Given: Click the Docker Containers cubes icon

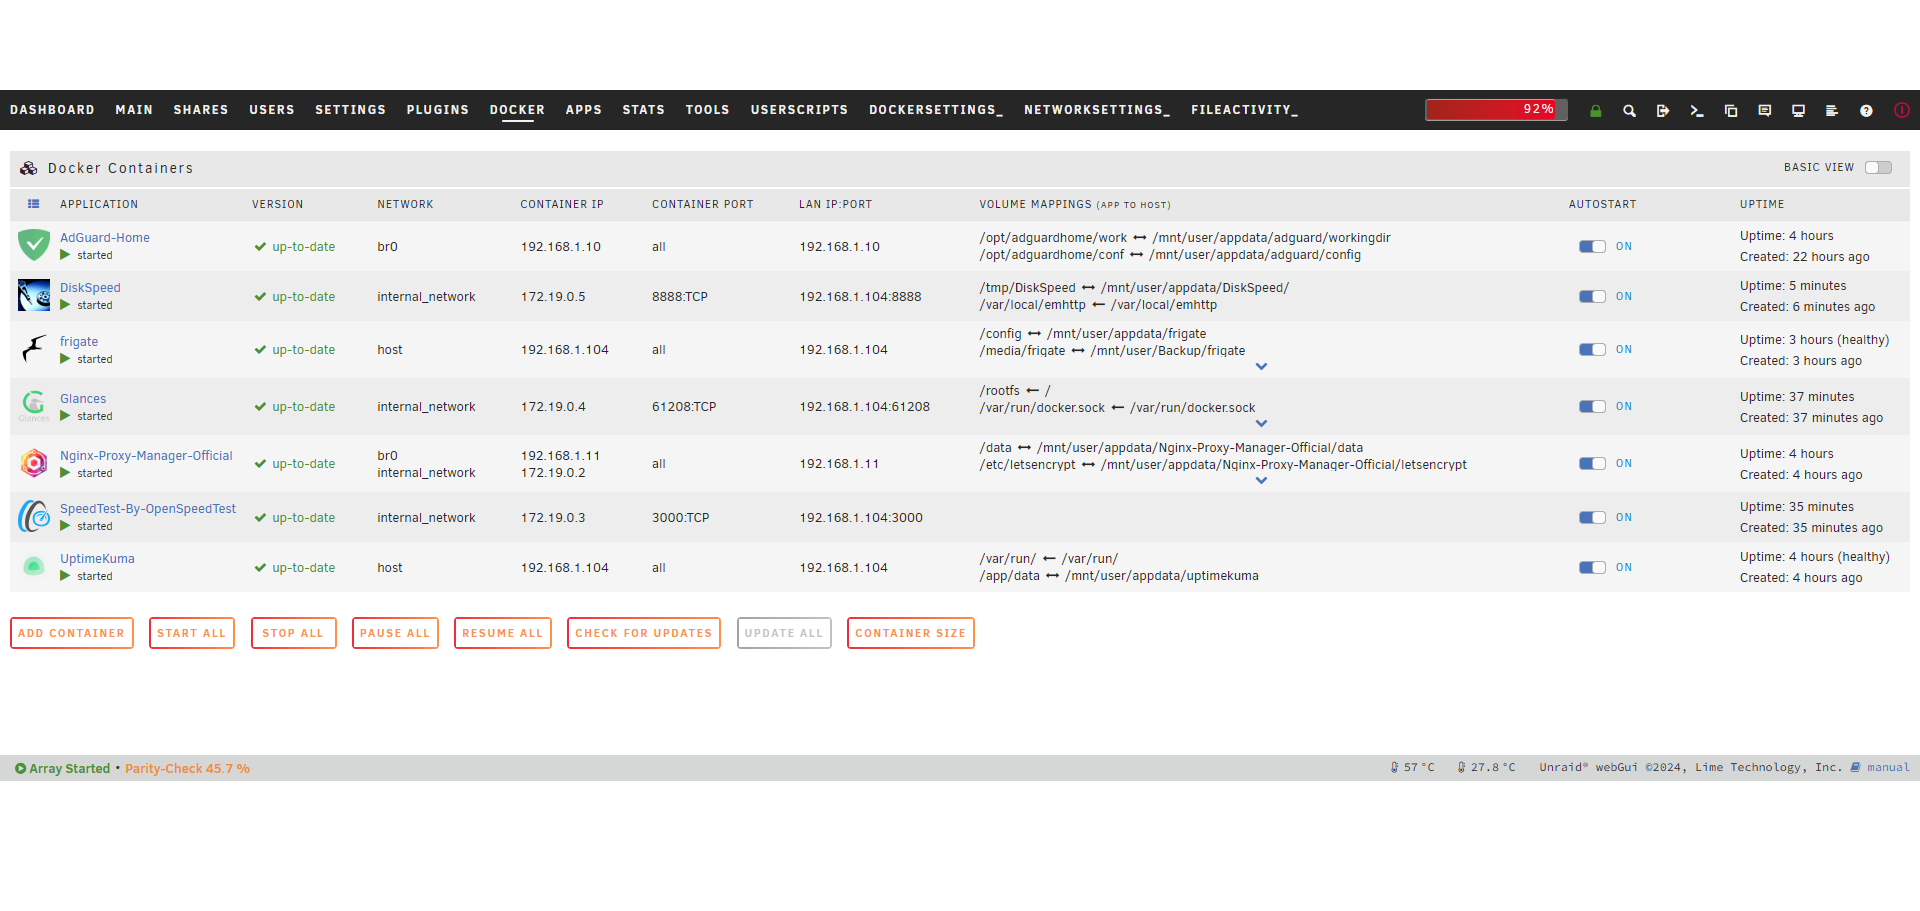Looking at the screenshot, I should (29, 168).
